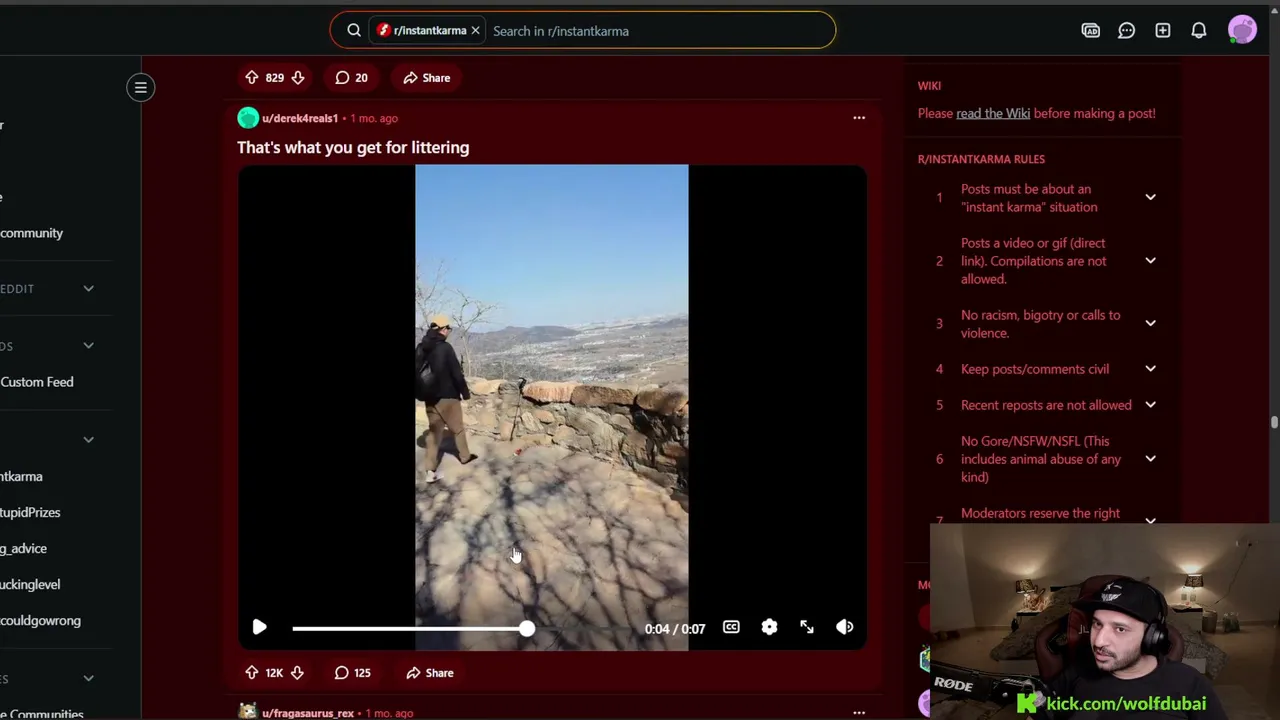Upvote the post with 829 votes

252,78
